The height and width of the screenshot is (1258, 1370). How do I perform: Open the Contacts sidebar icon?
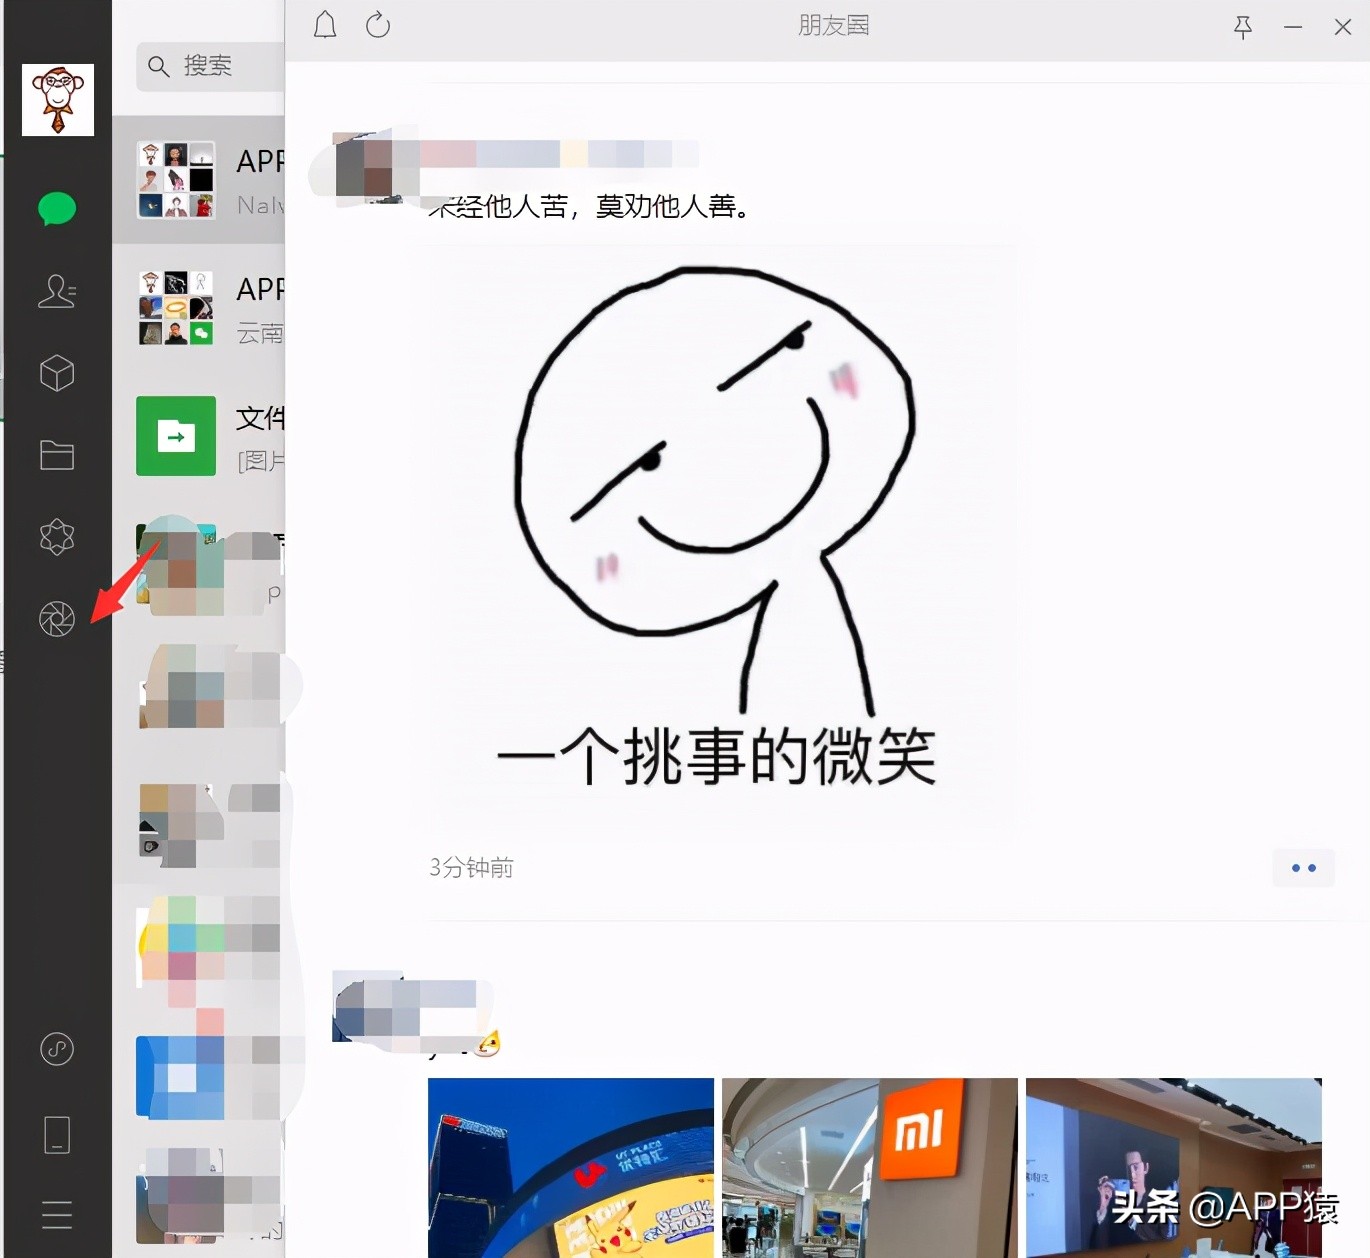[x=57, y=291]
